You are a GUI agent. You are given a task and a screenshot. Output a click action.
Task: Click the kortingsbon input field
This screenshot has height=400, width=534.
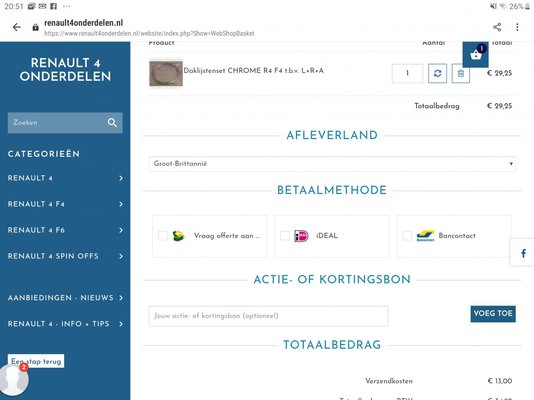pyautogui.click(x=268, y=316)
